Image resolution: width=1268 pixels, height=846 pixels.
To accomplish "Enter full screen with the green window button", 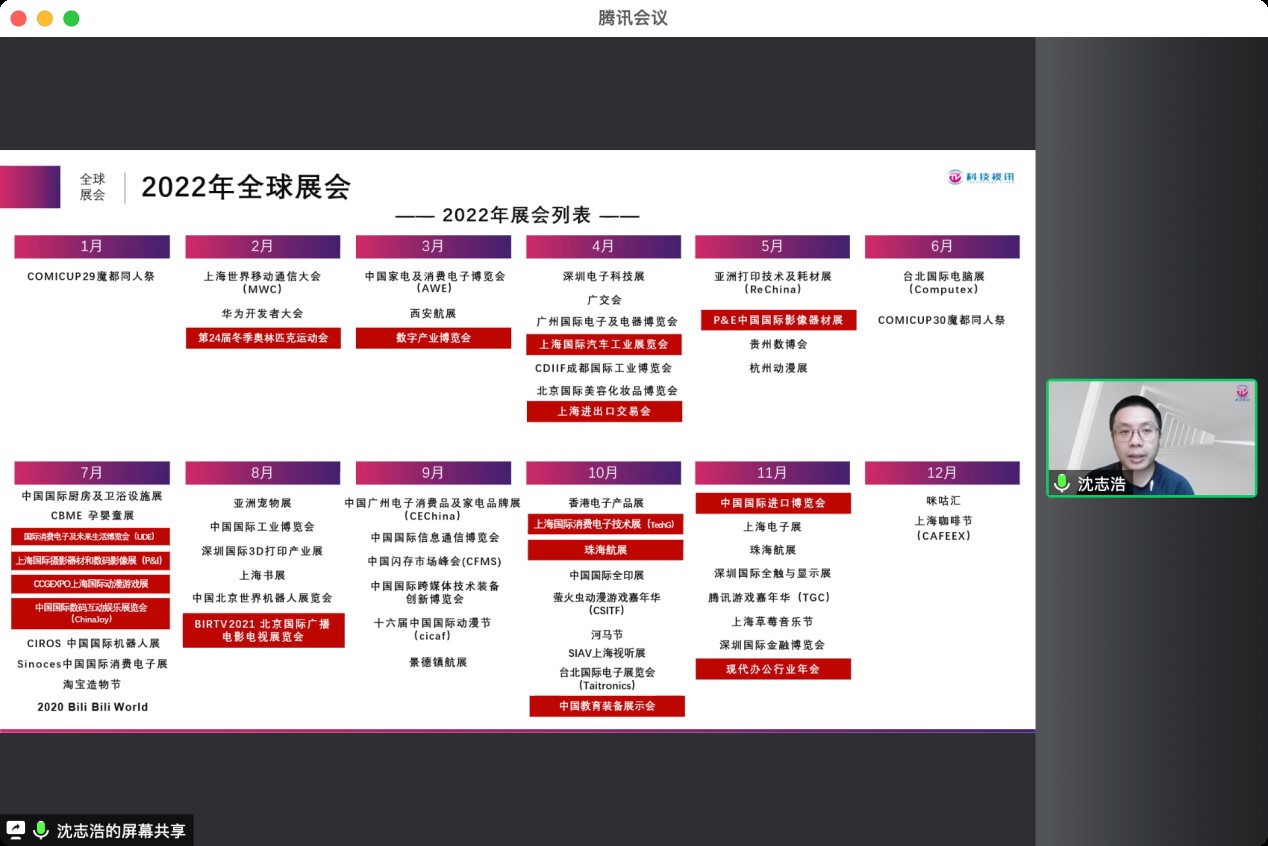I will pos(71,18).
